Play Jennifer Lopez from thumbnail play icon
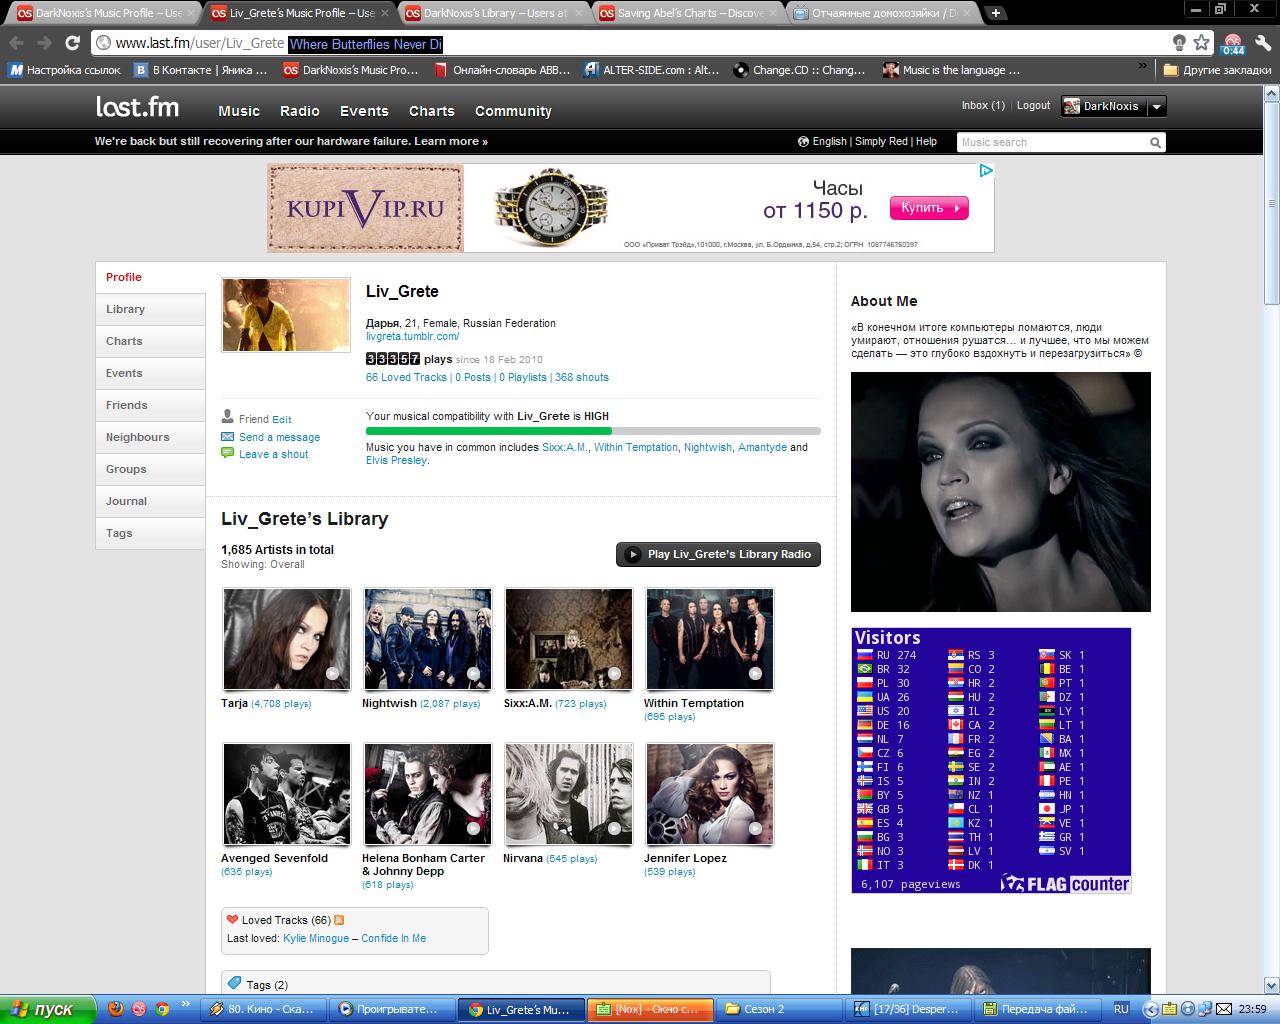This screenshot has height=1024, width=1280. point(755,829)
